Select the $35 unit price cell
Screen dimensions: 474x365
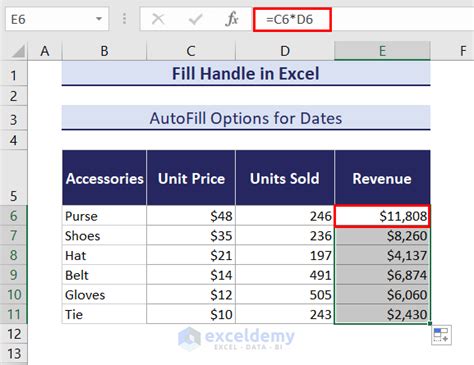191,235
